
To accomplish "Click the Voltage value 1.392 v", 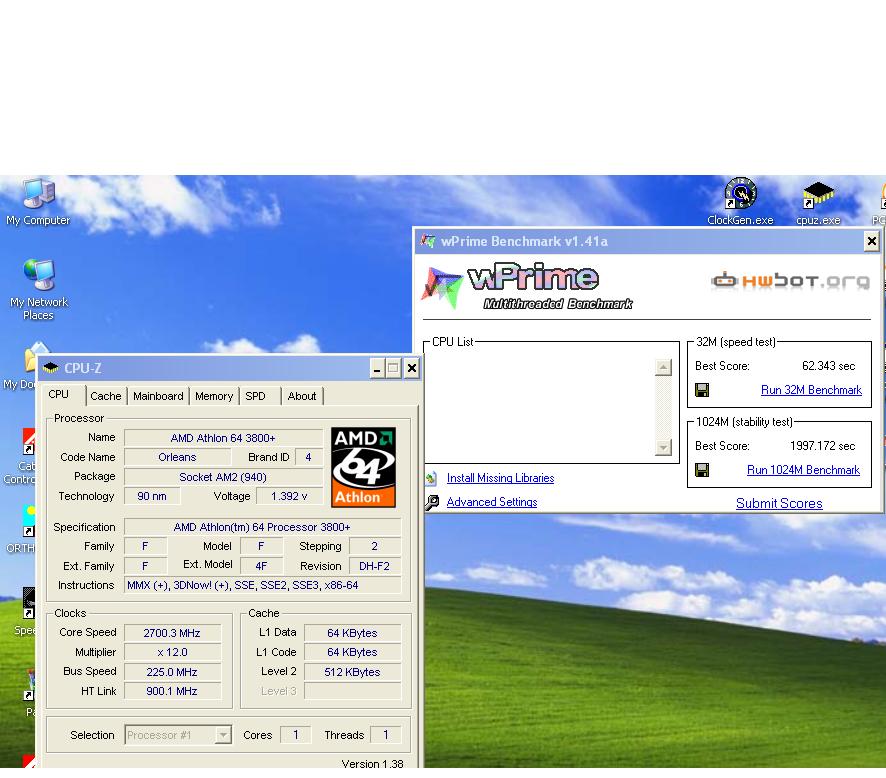I will (x=289, y=496).
